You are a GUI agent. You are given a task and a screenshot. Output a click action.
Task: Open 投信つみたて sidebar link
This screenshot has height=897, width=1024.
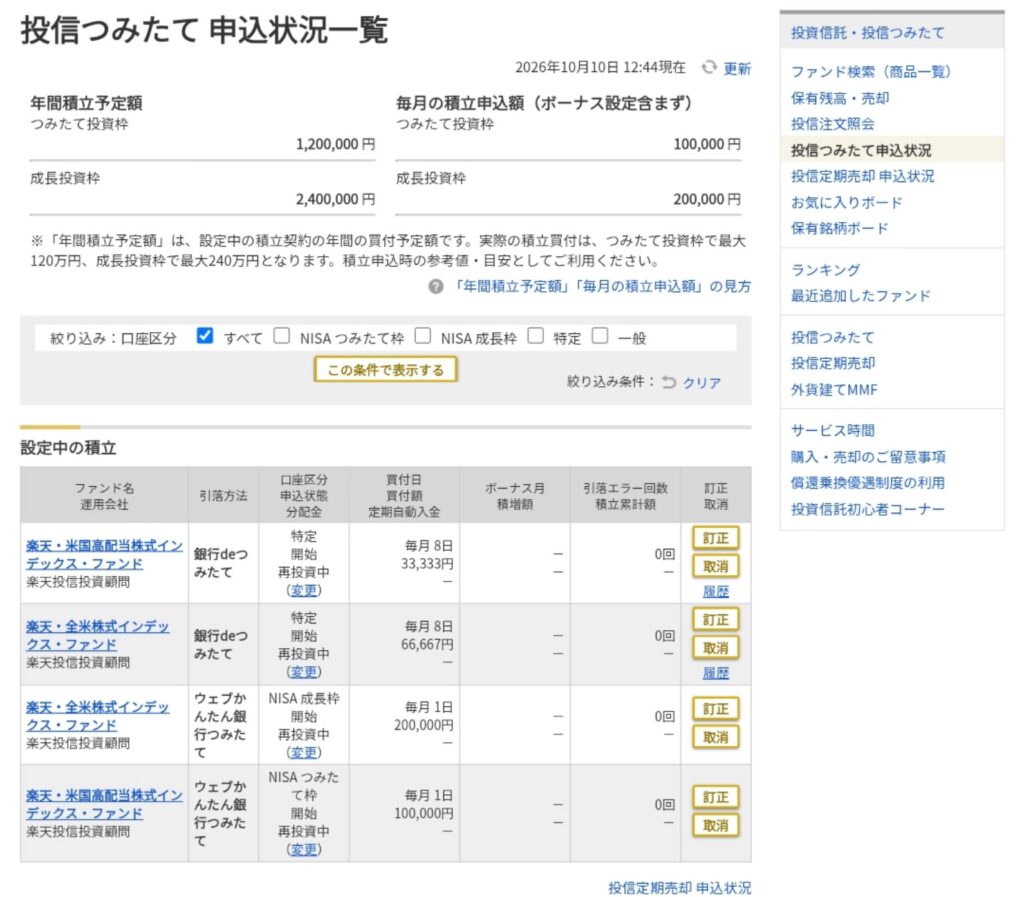(x=833, y=338)
